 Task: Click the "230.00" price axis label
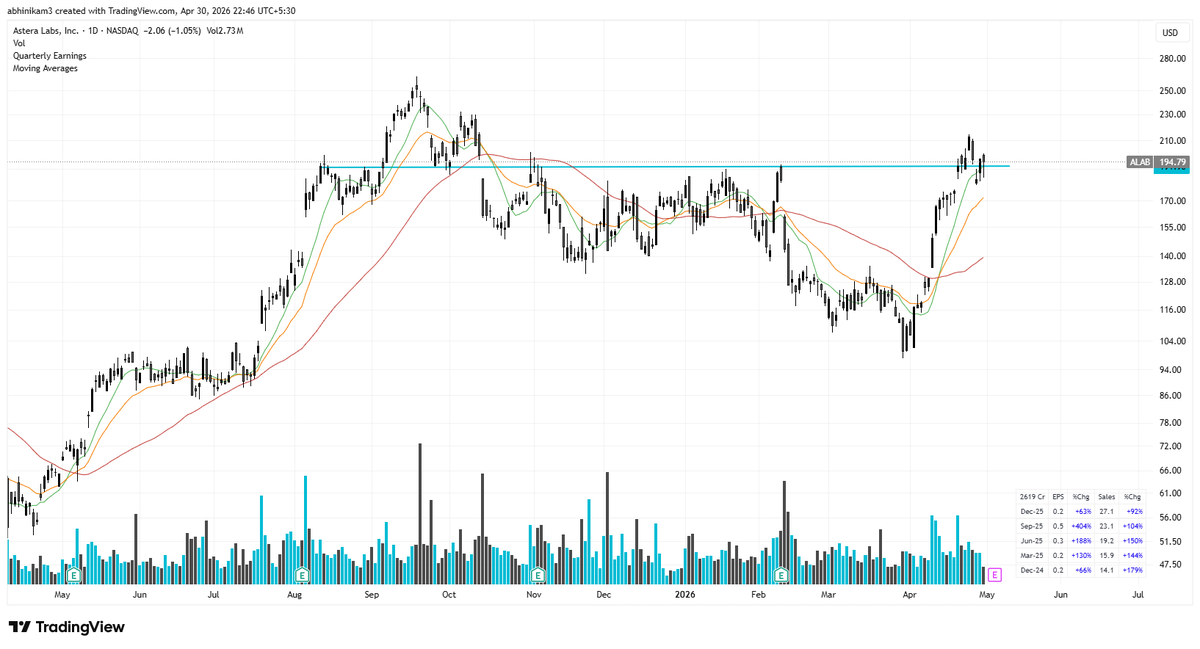coord(1172,115)
